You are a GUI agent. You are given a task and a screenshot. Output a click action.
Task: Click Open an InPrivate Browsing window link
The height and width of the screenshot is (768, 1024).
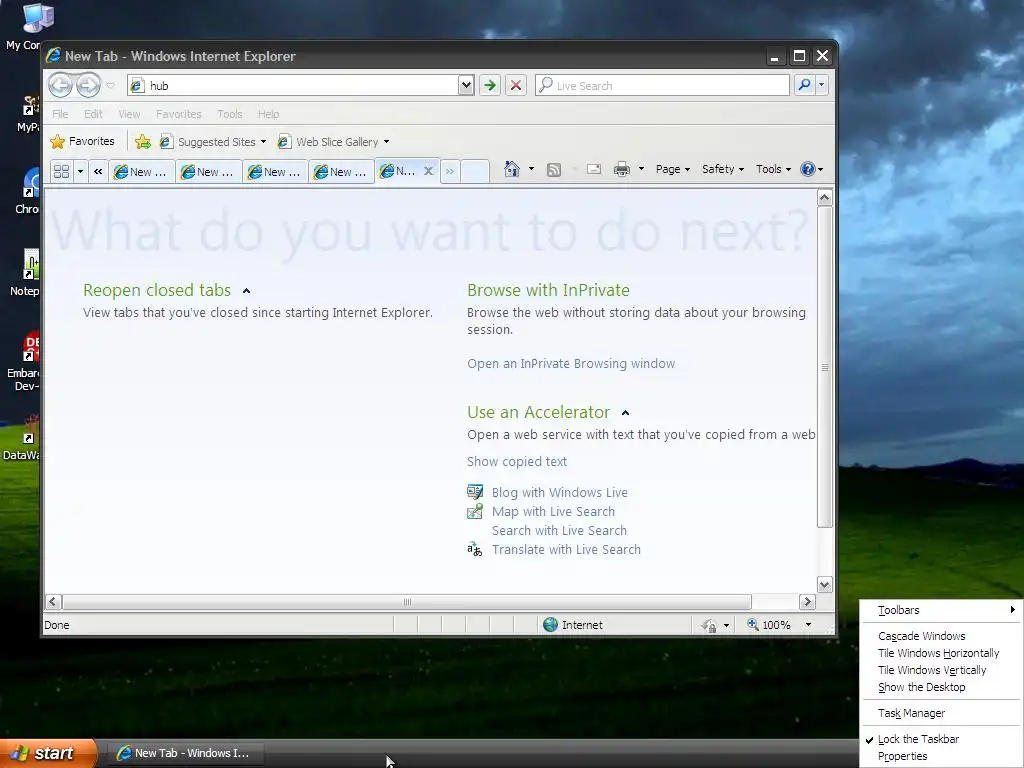pos(571,363)
